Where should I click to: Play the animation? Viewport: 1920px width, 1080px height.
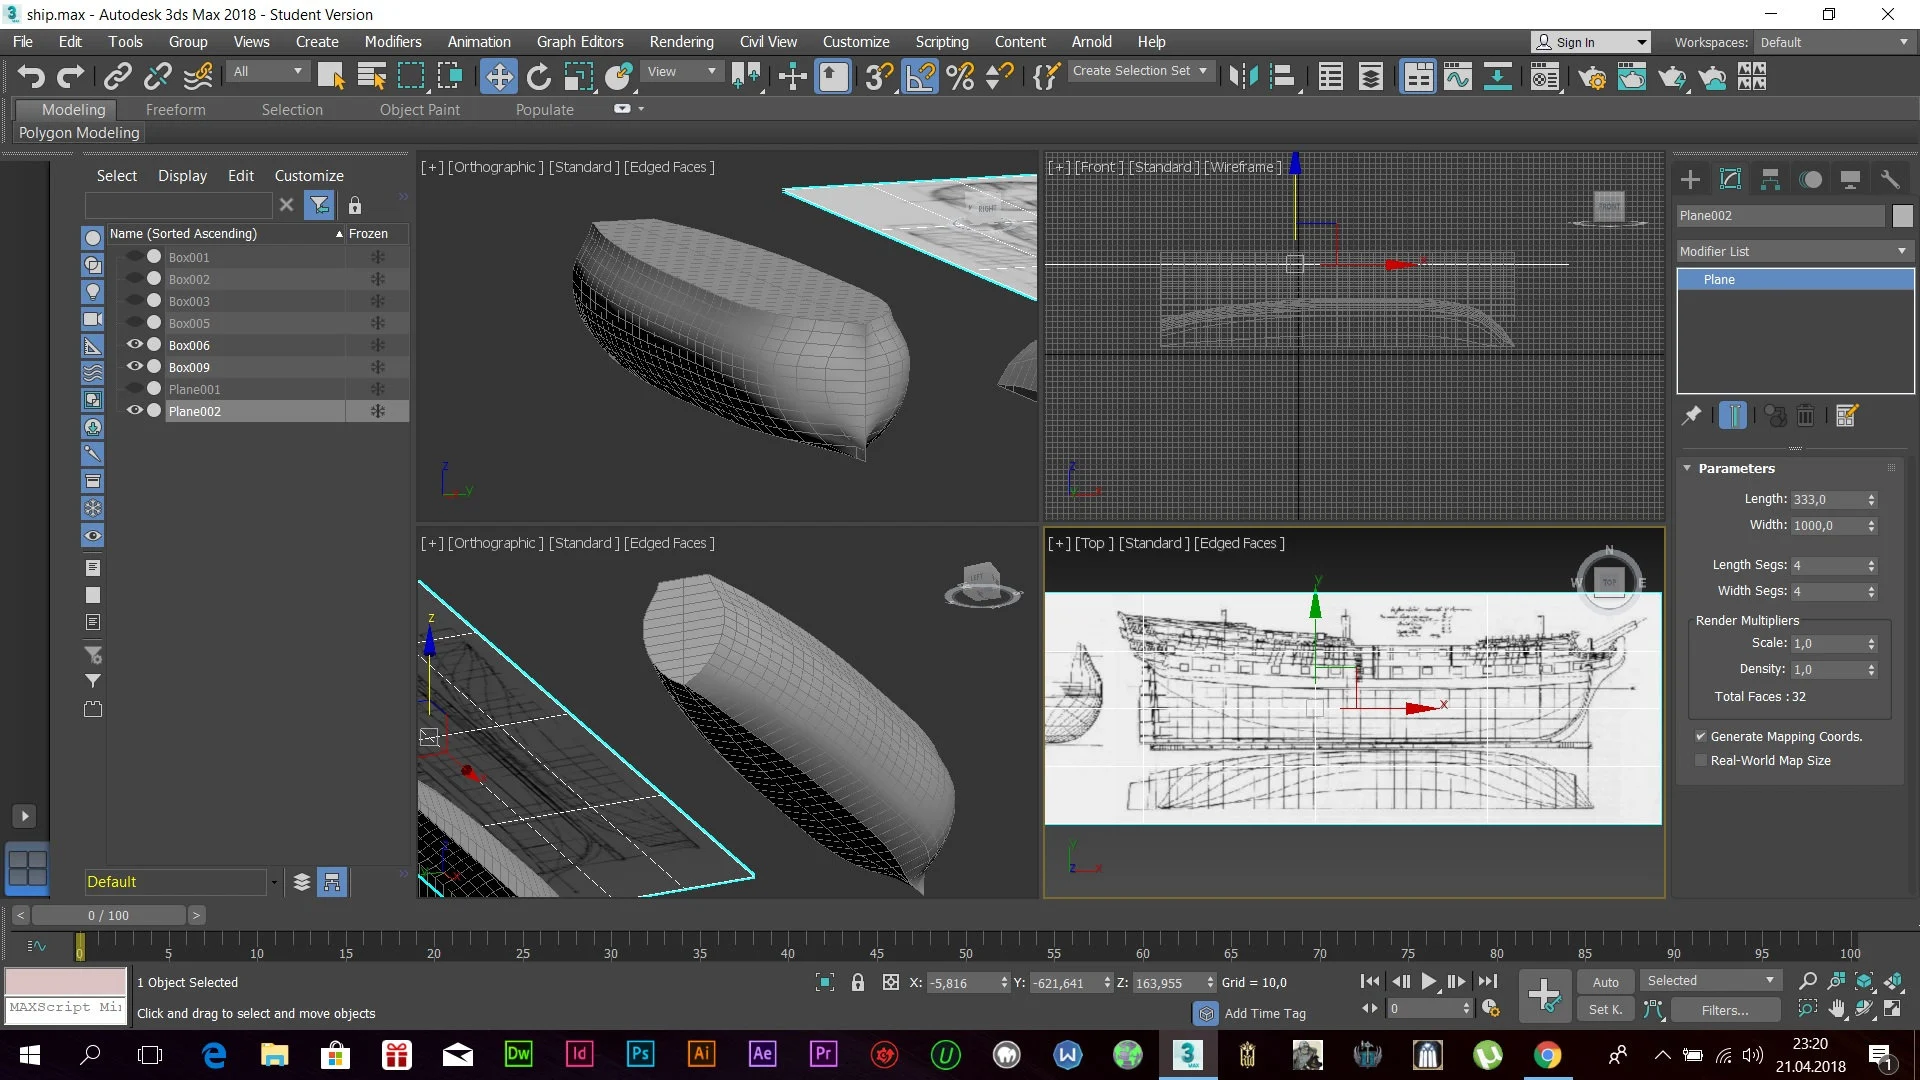(x=1428, y=982)
